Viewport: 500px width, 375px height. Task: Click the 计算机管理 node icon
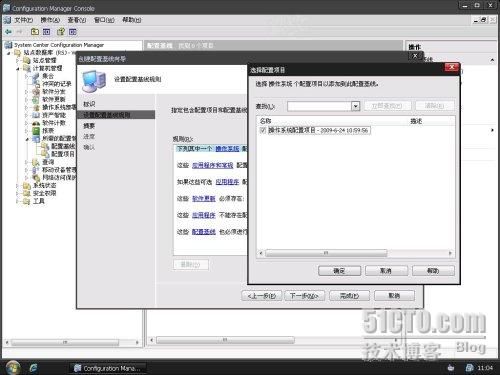click(x=27, y=68)
